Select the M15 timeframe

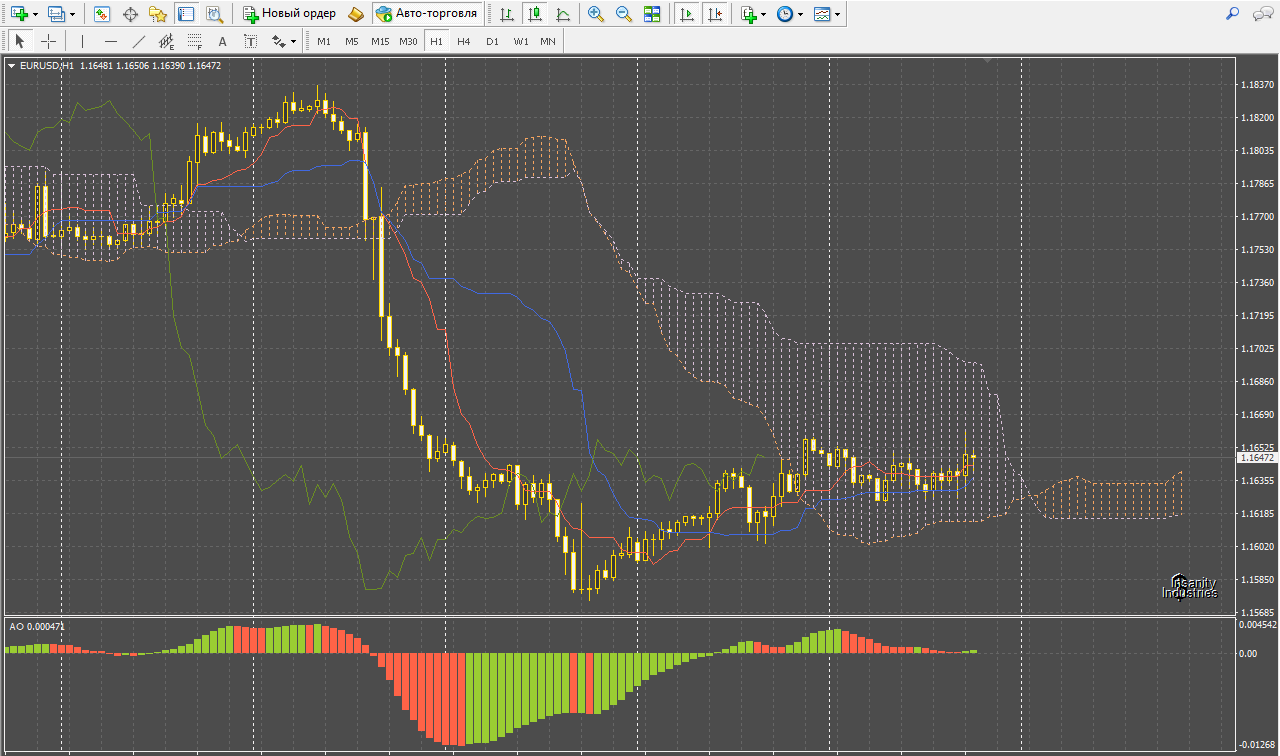pyautogui.click(x=380, y=41)
